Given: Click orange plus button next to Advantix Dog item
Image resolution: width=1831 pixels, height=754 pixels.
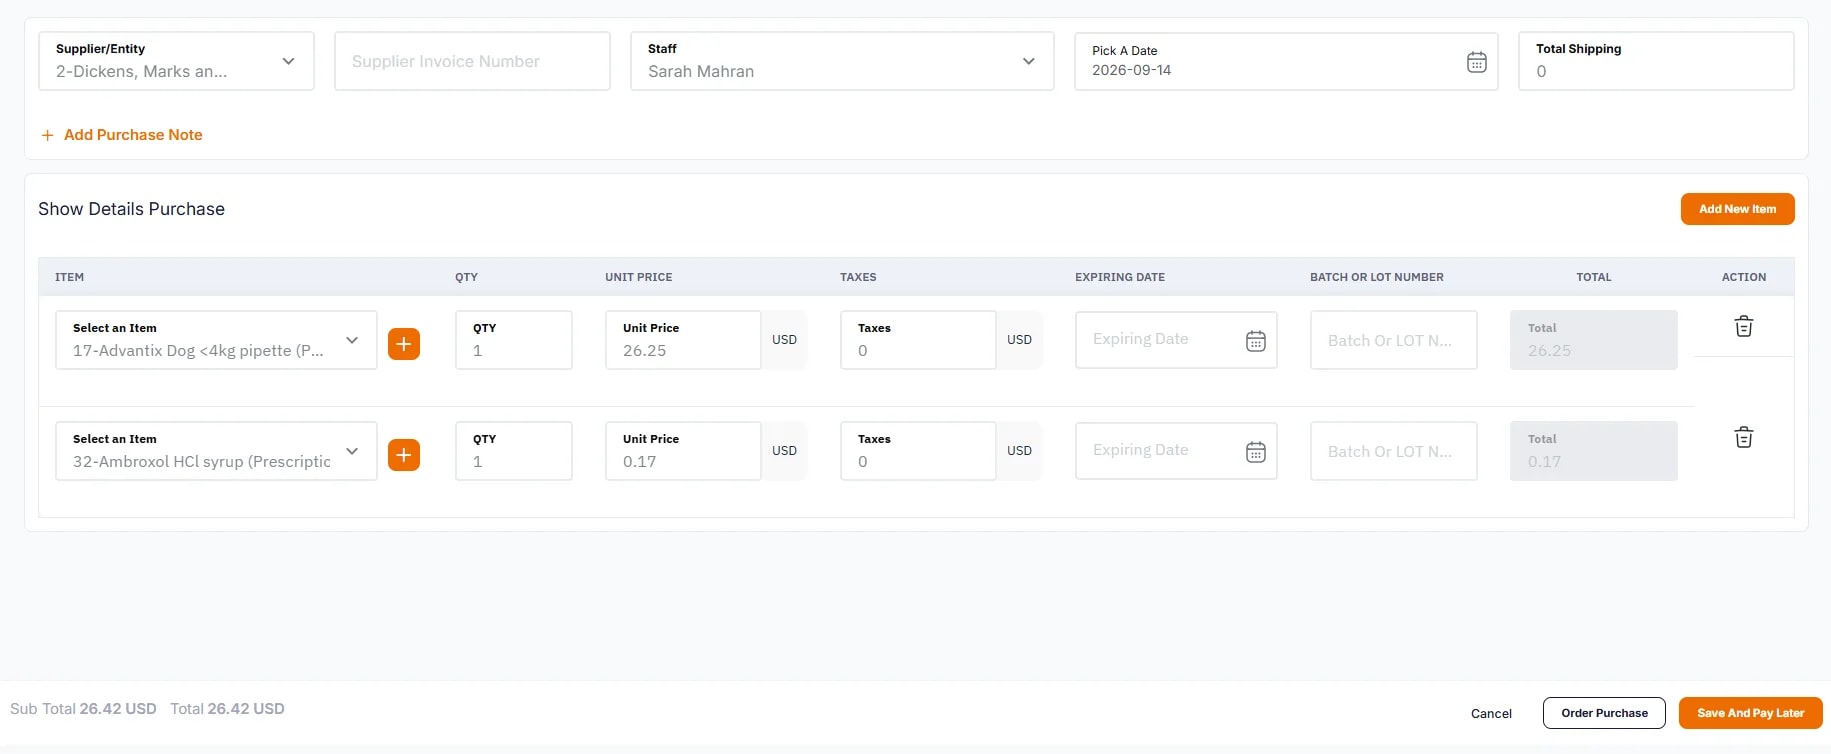Looking at the screenshot, I should (404, 344).
